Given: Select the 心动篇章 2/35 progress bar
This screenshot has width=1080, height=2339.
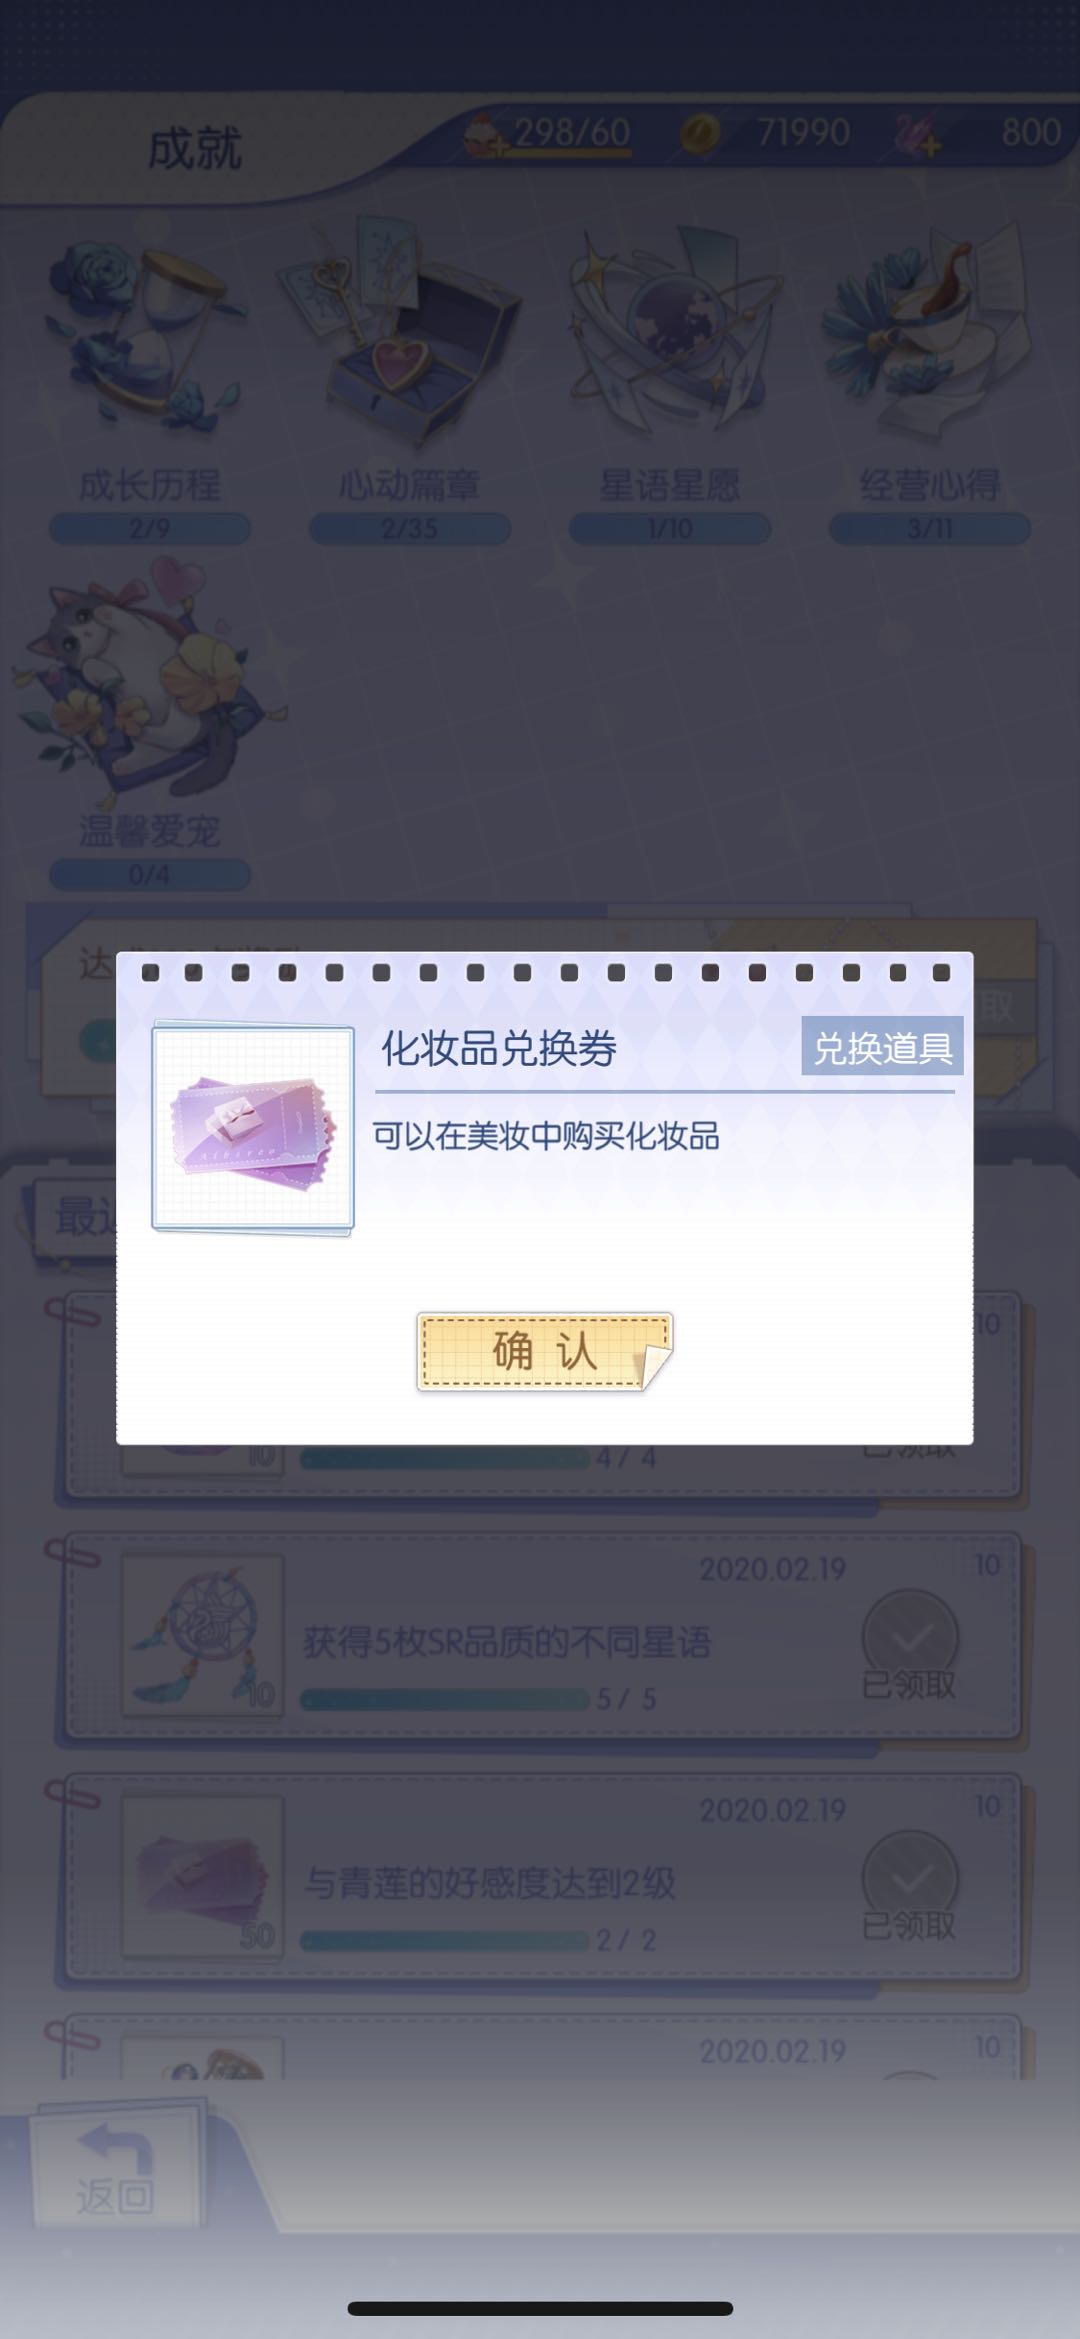Looking at the screenshot, I should point(410,528).
